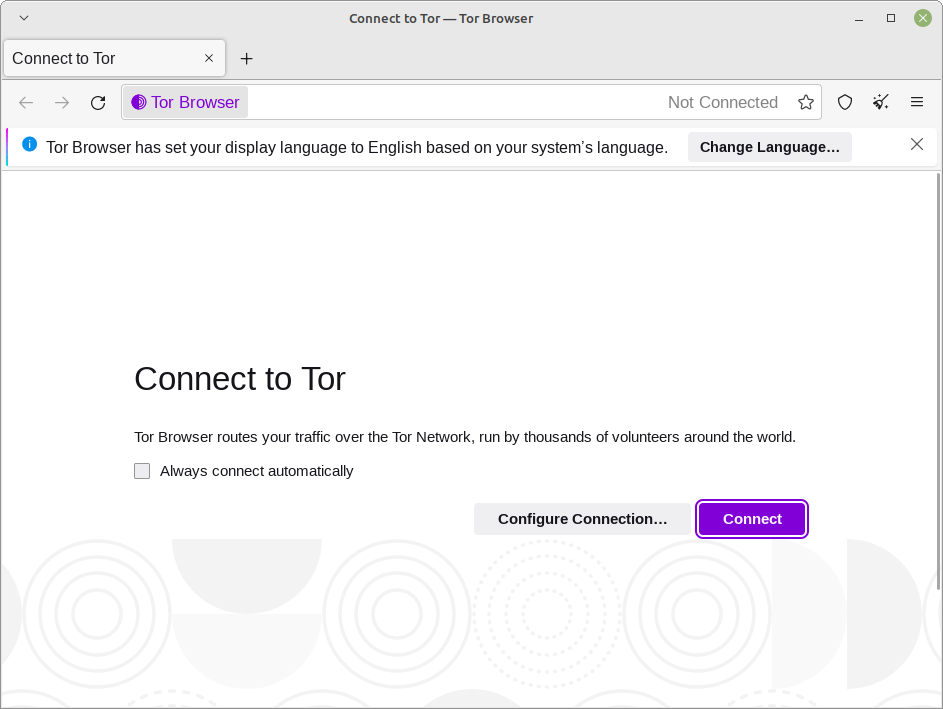The image size is (943, 709).
Task: Click the forward navigation arrow
Action: [62, 102]
